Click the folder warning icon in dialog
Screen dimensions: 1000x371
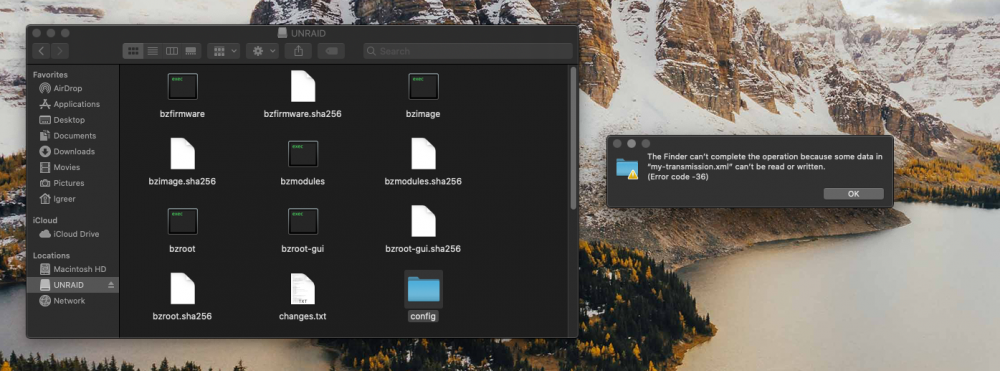pos(627,168)
